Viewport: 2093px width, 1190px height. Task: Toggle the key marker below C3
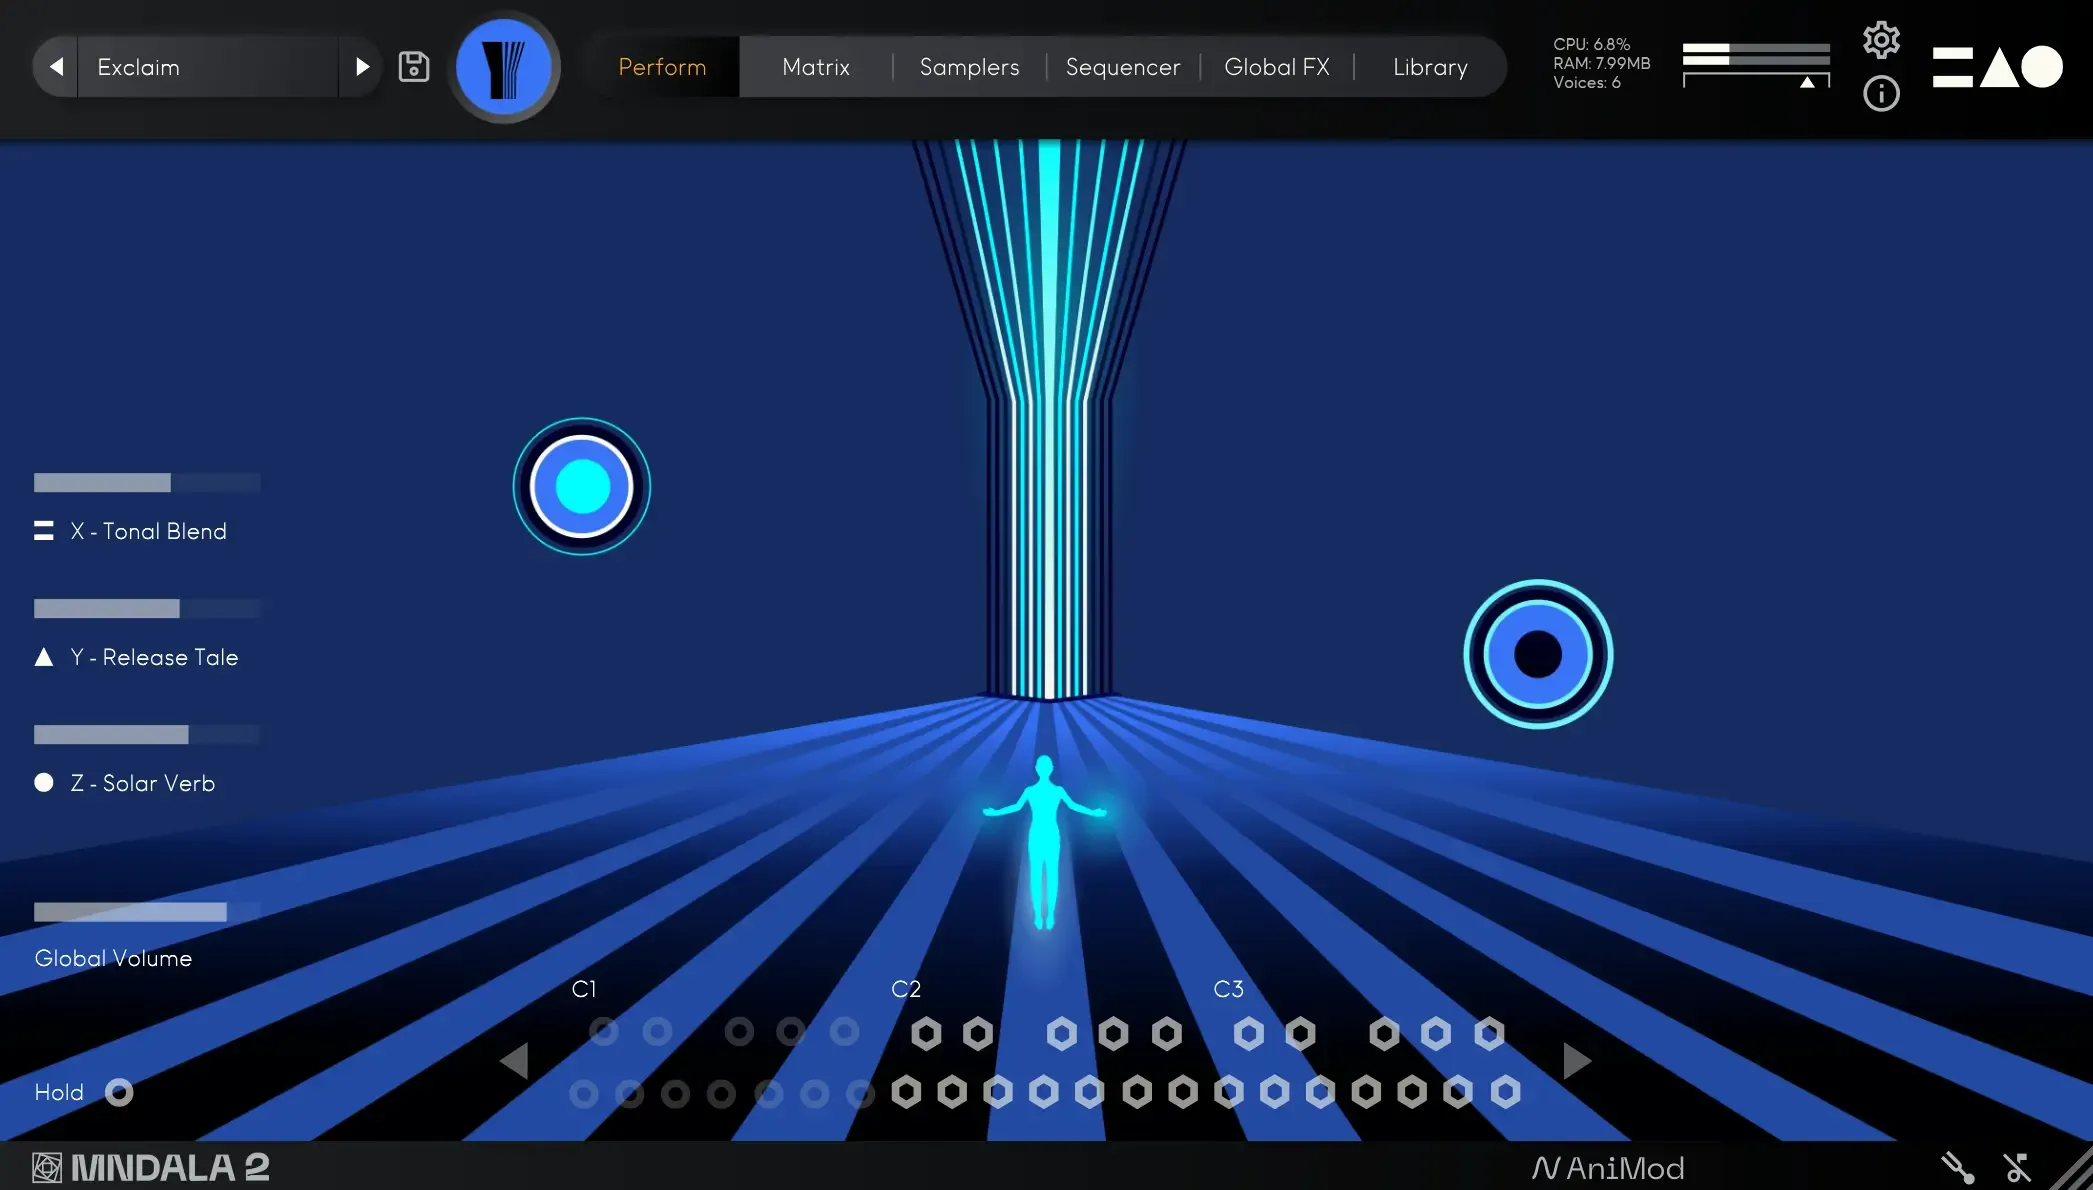(1229, 1092)
